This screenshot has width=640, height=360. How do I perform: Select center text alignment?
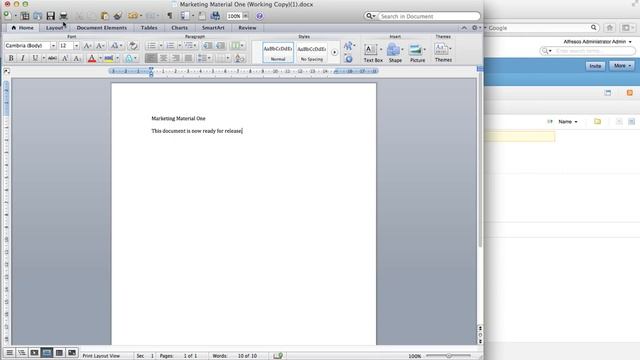[163, 58]
